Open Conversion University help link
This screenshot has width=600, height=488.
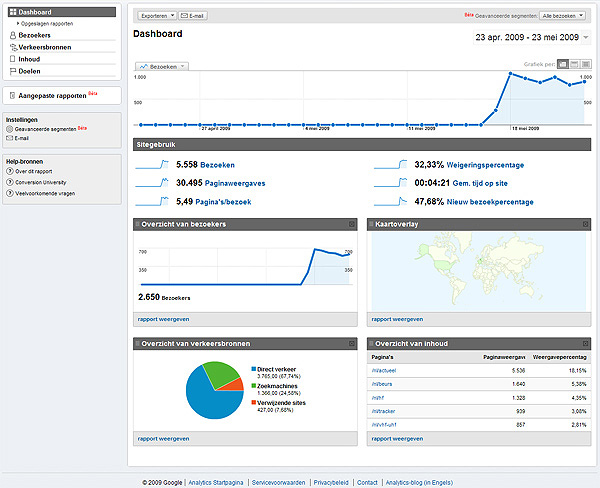coord(41,183)
